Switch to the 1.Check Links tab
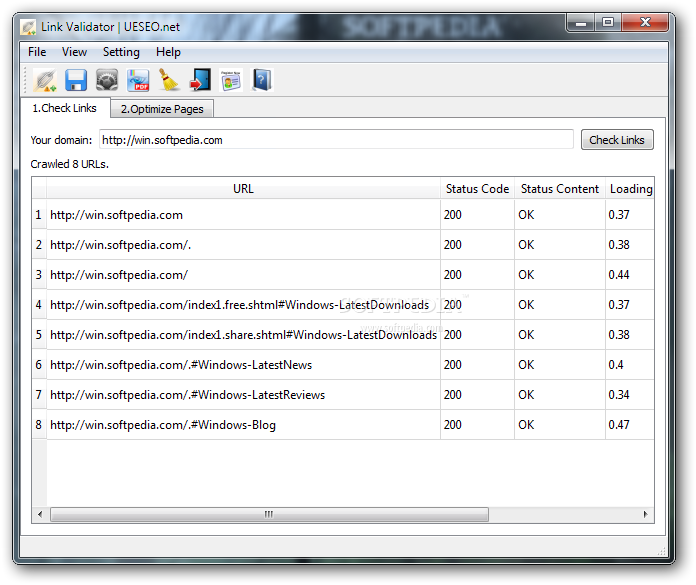Viewport: 696px width, 585px height. click(x=65, y=108)
